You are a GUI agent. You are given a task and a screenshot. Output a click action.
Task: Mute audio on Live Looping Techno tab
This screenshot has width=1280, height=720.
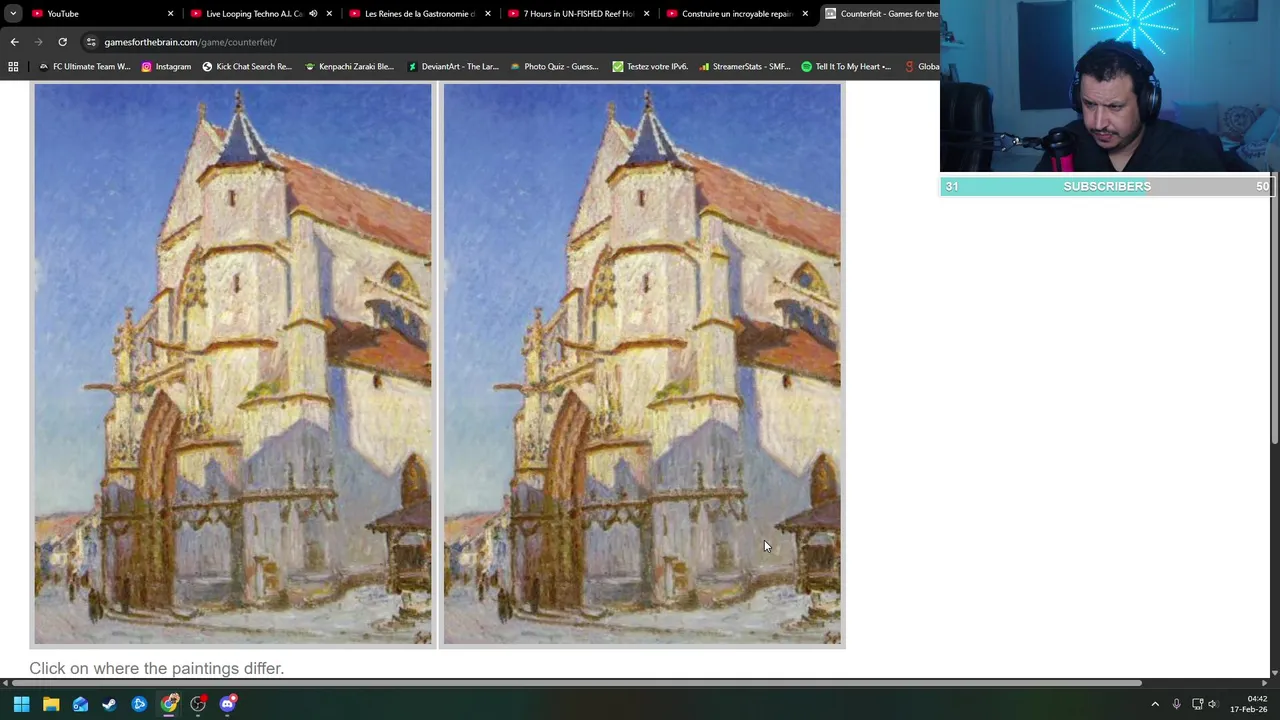313,14
